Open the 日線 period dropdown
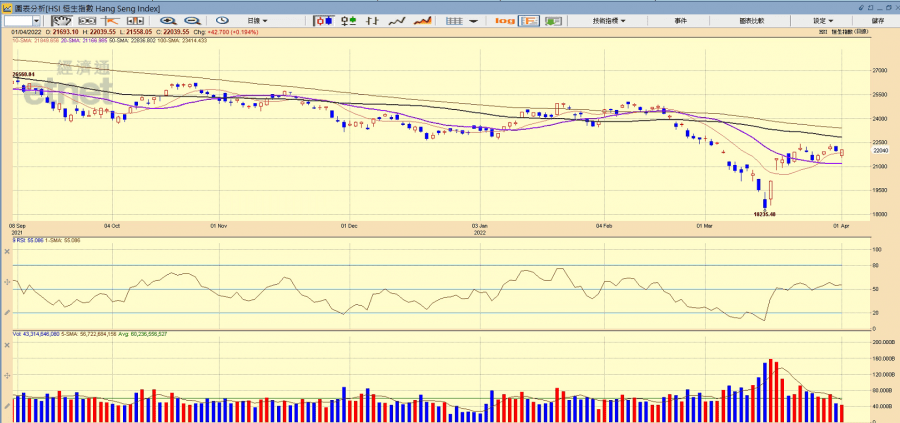 pyautogui.click(x=258, y=20)
